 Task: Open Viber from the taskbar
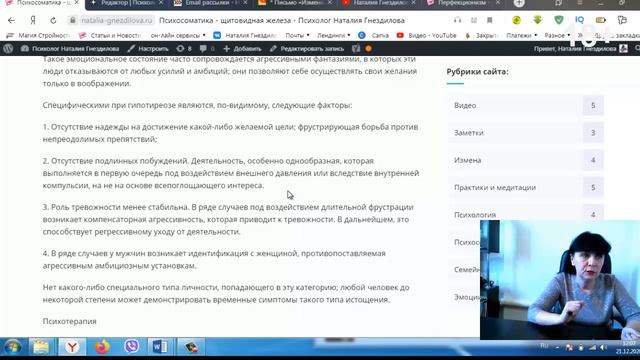(x=131, y=347)
